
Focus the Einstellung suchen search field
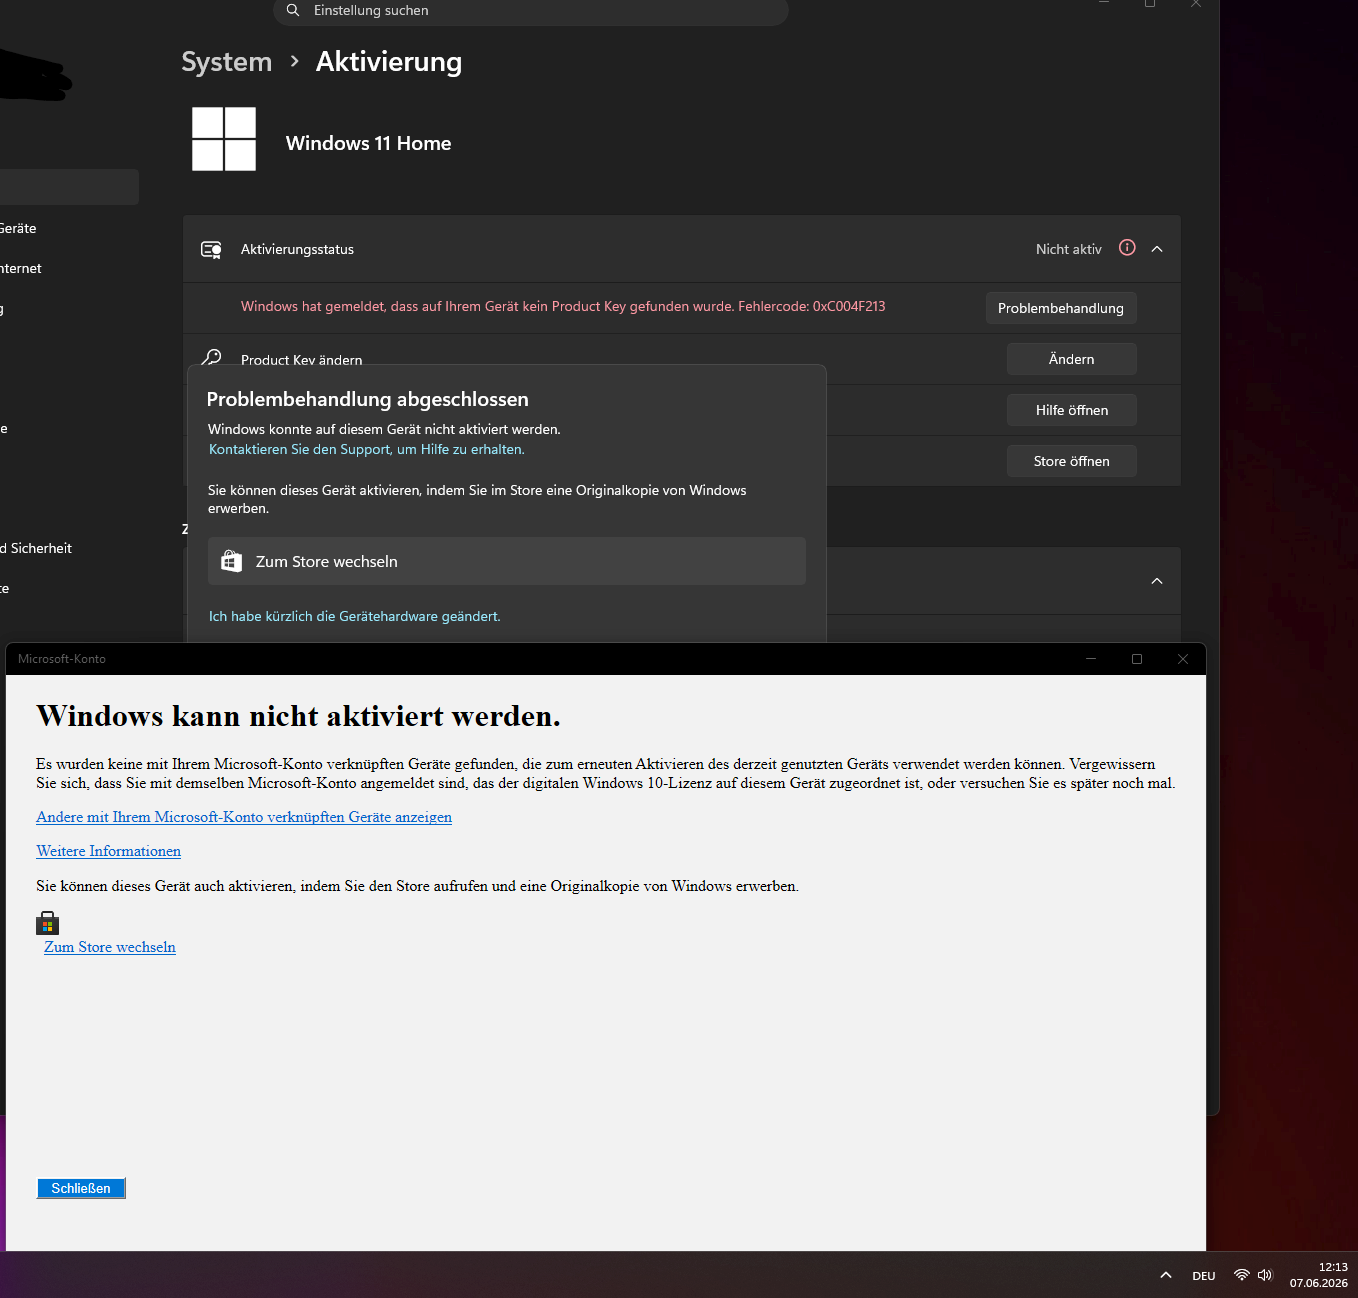[531, 11]
